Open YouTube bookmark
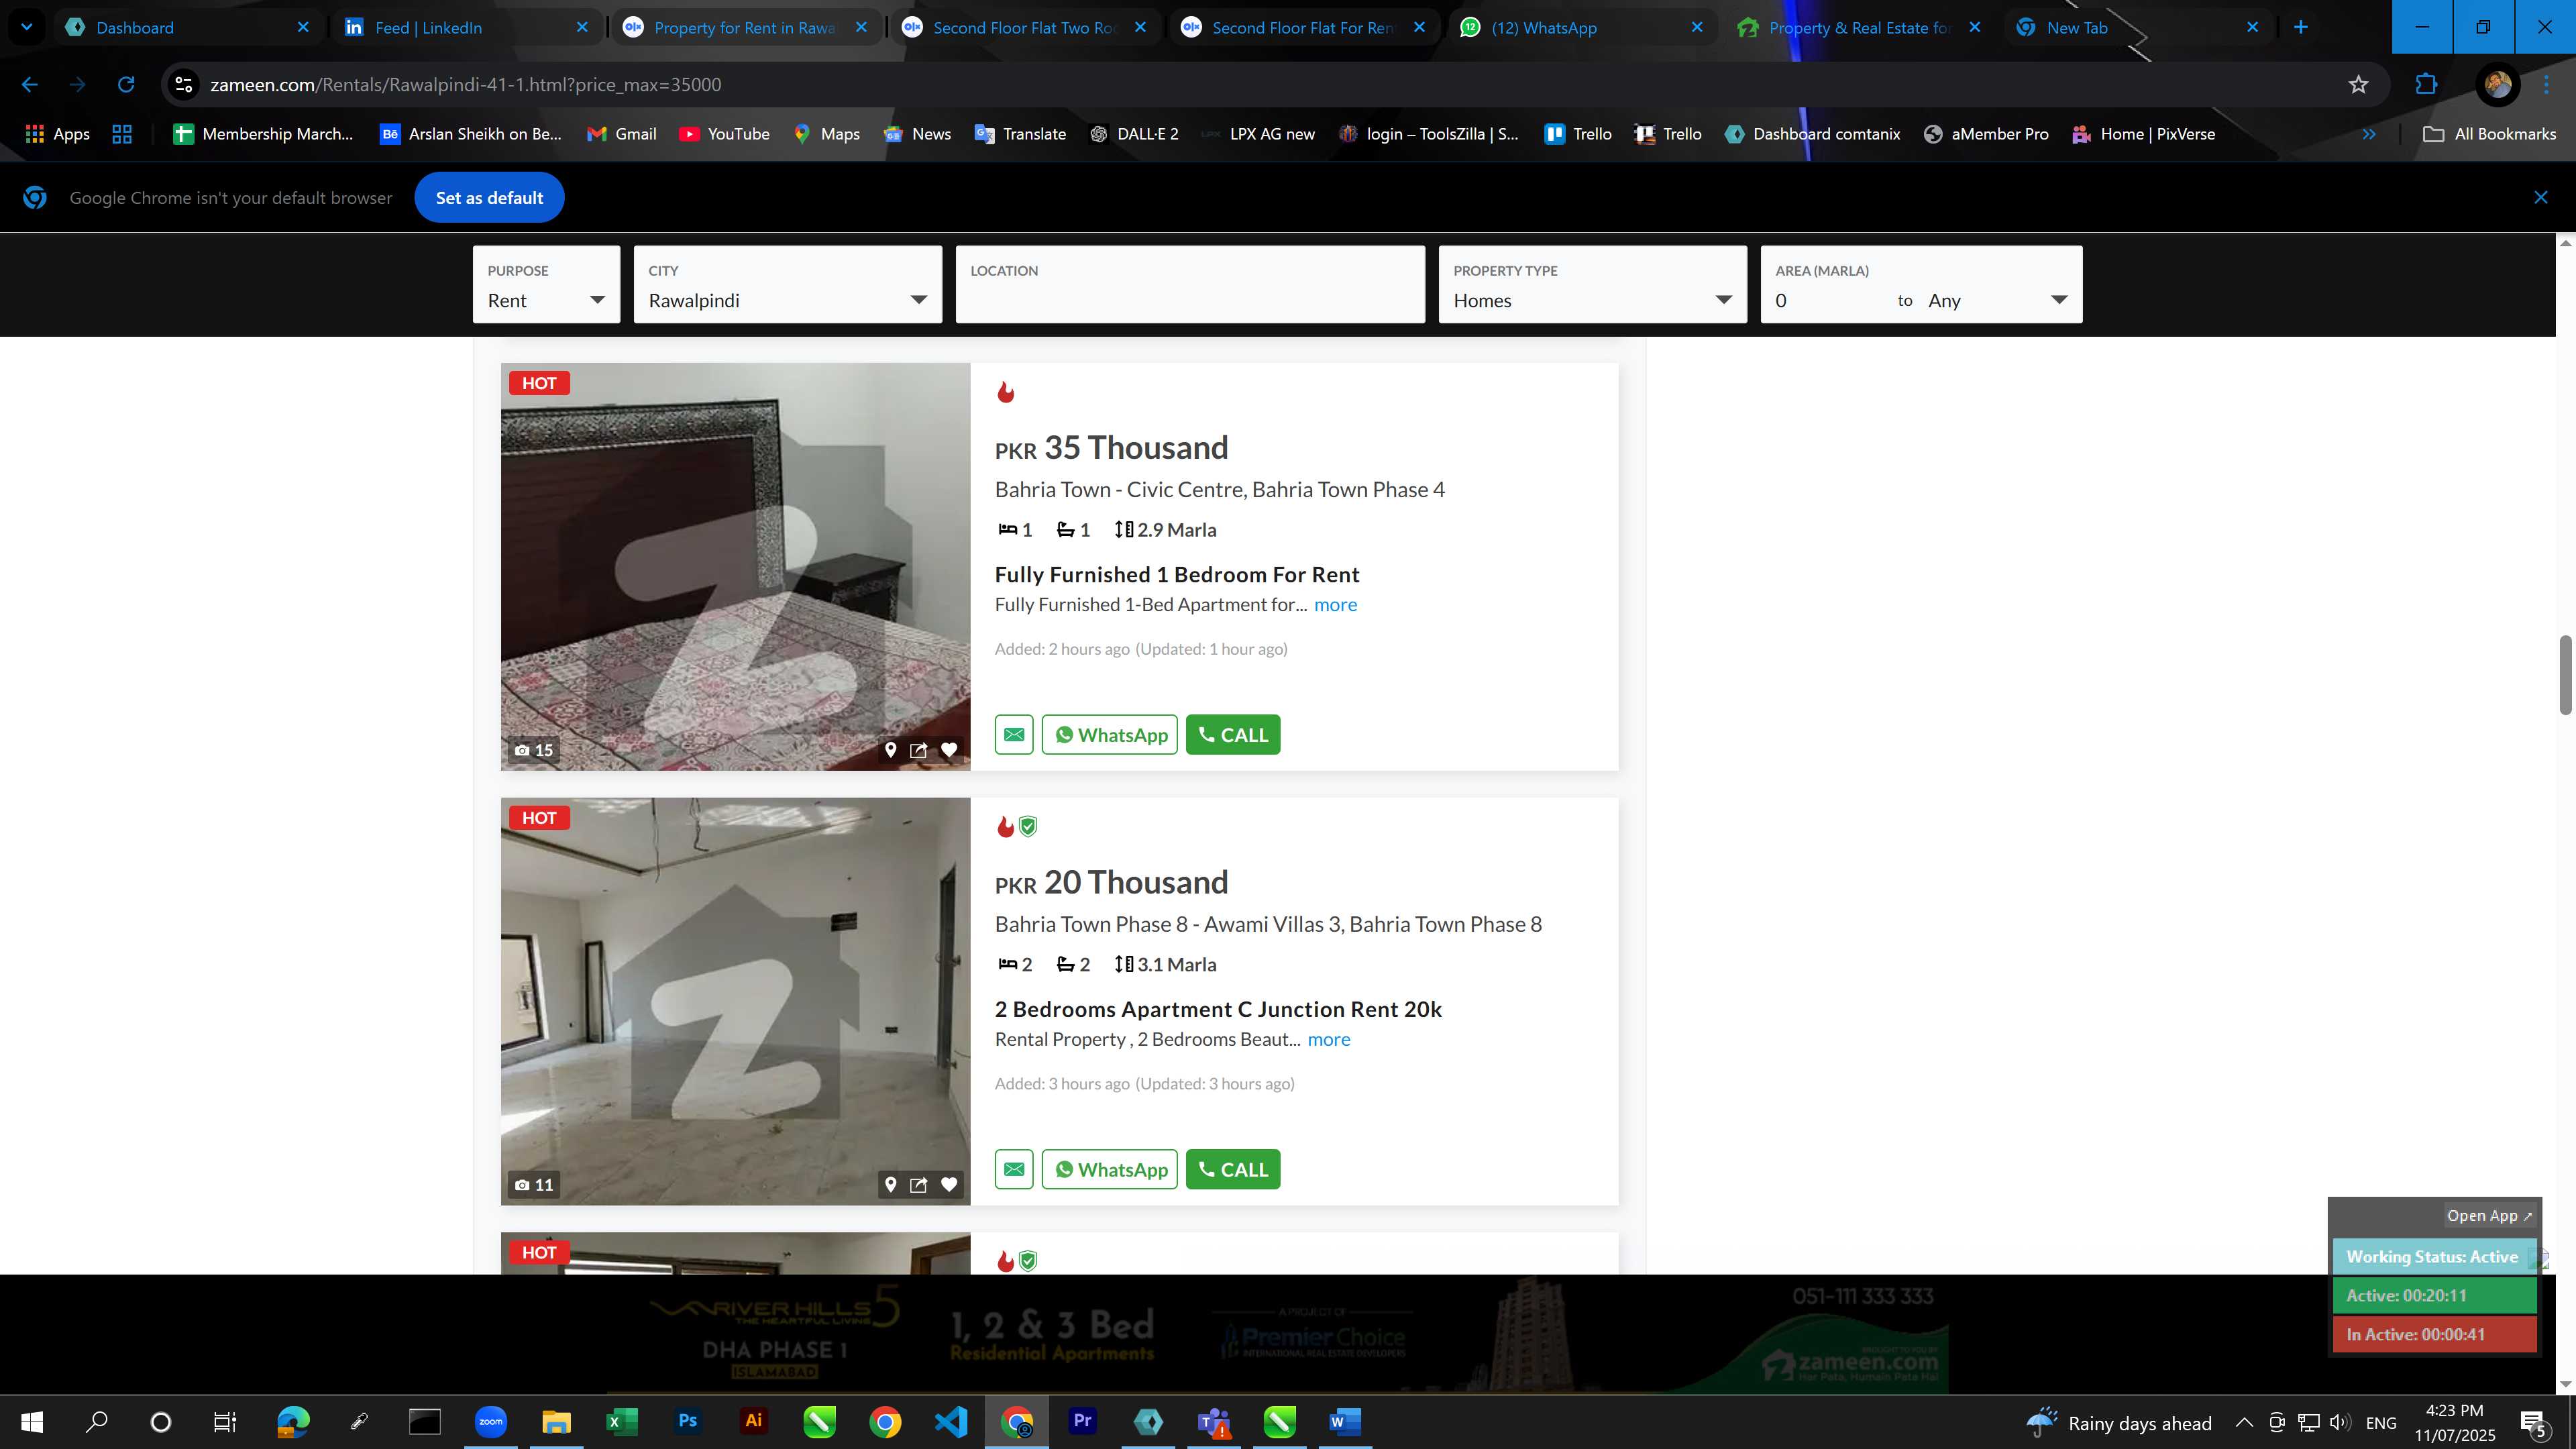This screenshot has width=2576, height=1449. 724,134
